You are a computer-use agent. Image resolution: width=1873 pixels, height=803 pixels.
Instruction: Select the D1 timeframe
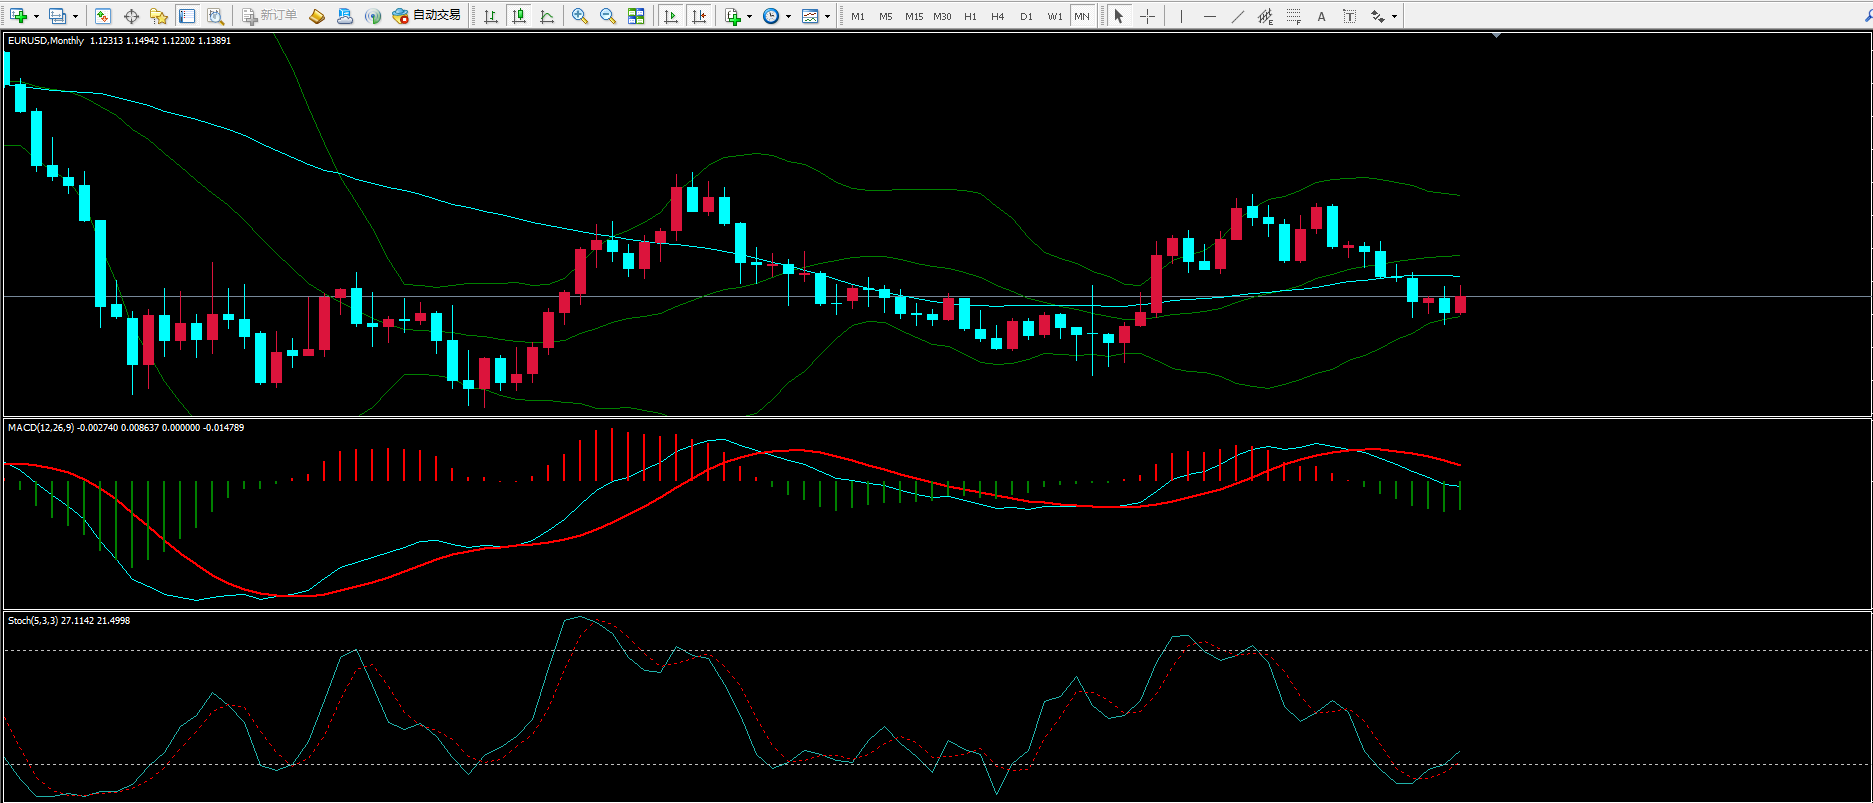click(1026, 16)
